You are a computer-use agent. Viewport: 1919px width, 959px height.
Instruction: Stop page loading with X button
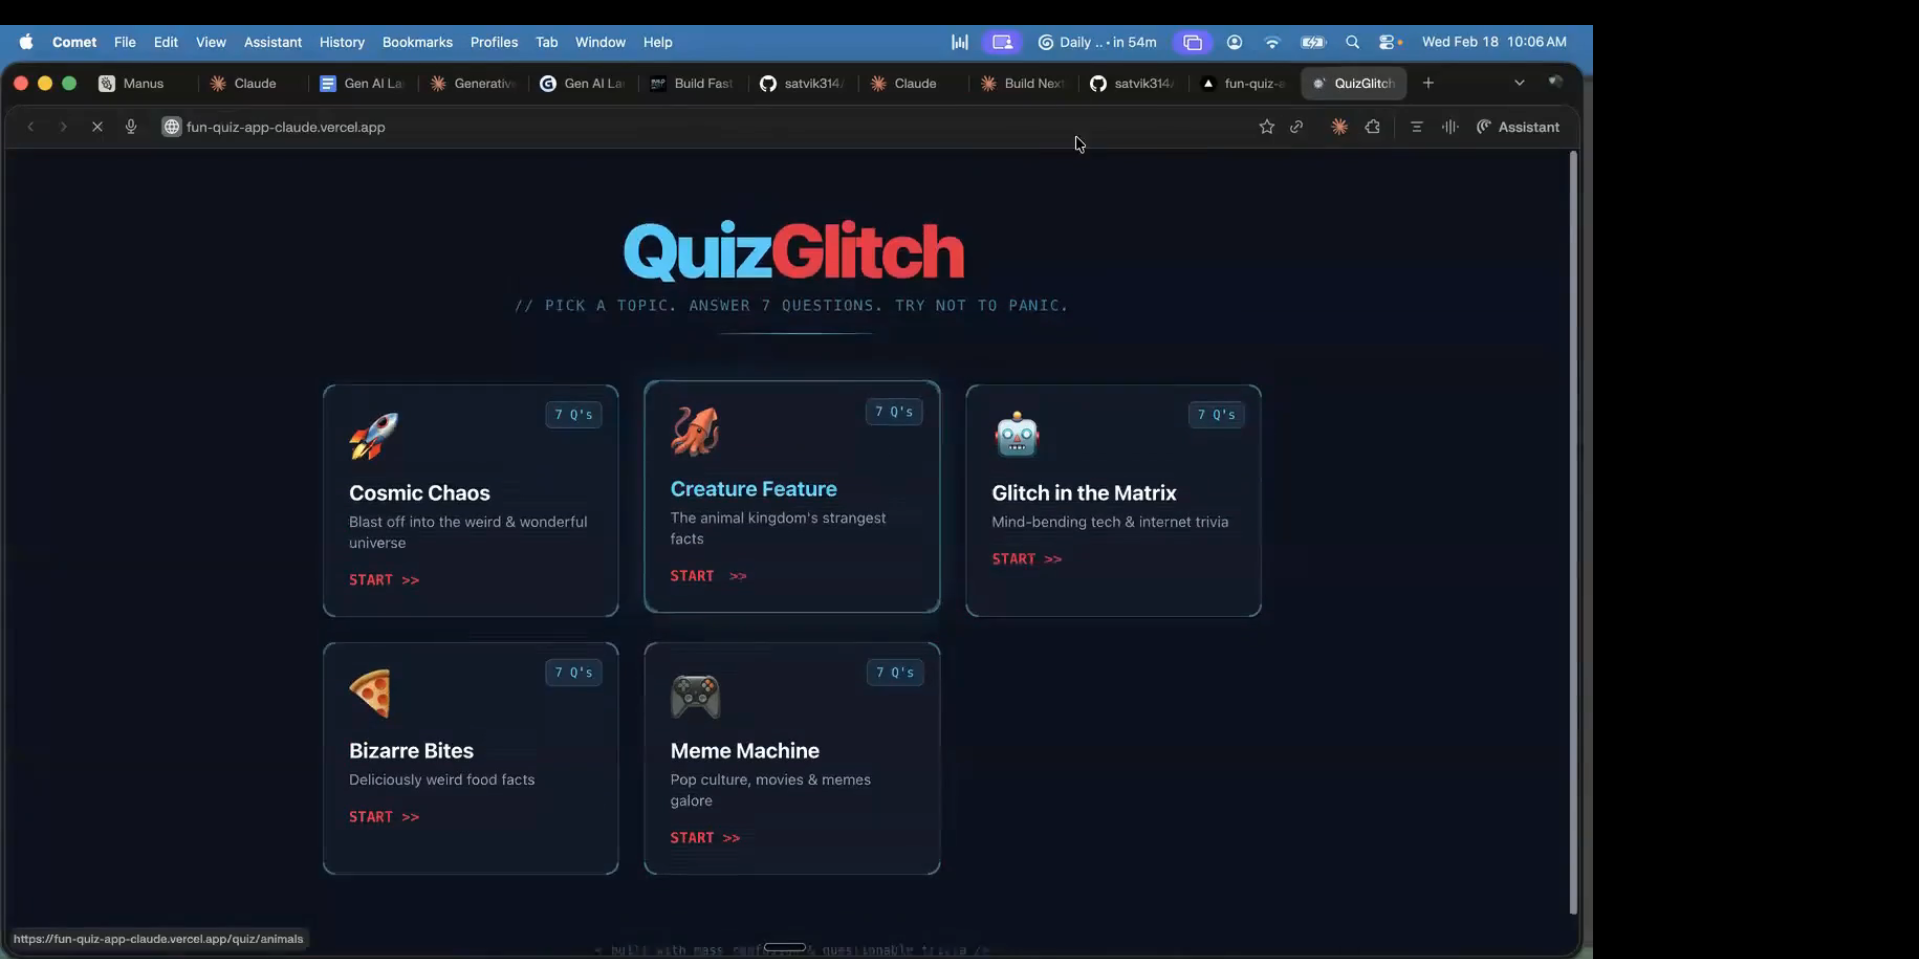pyautogui.click(x=97, y=127)
